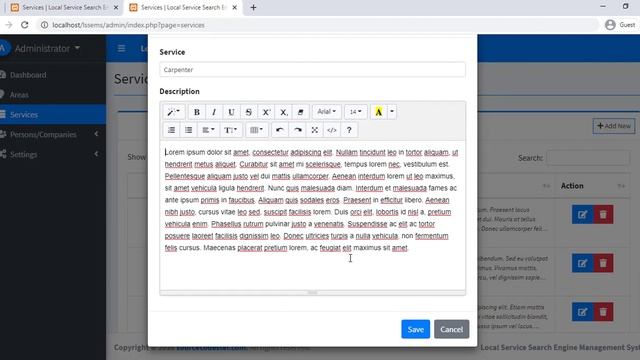This screenshot has width=640, height=360.
Task: Click the editor resize handle bar
Action: (312, 293)
